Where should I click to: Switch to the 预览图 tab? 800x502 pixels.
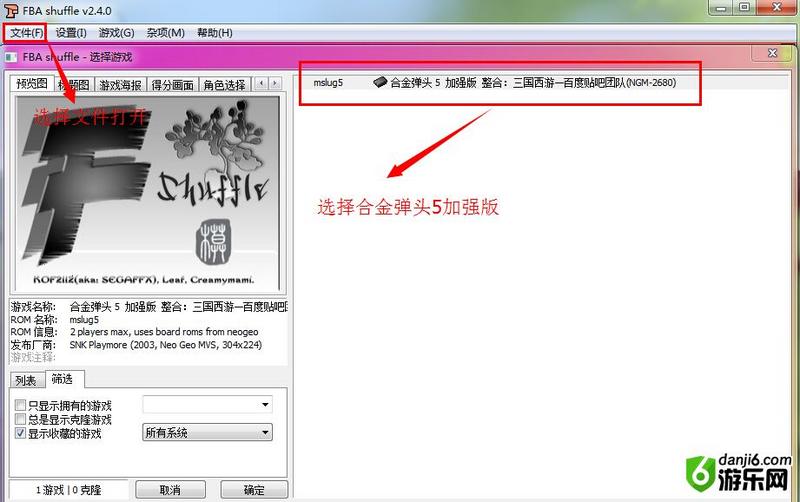click(32, 83)
